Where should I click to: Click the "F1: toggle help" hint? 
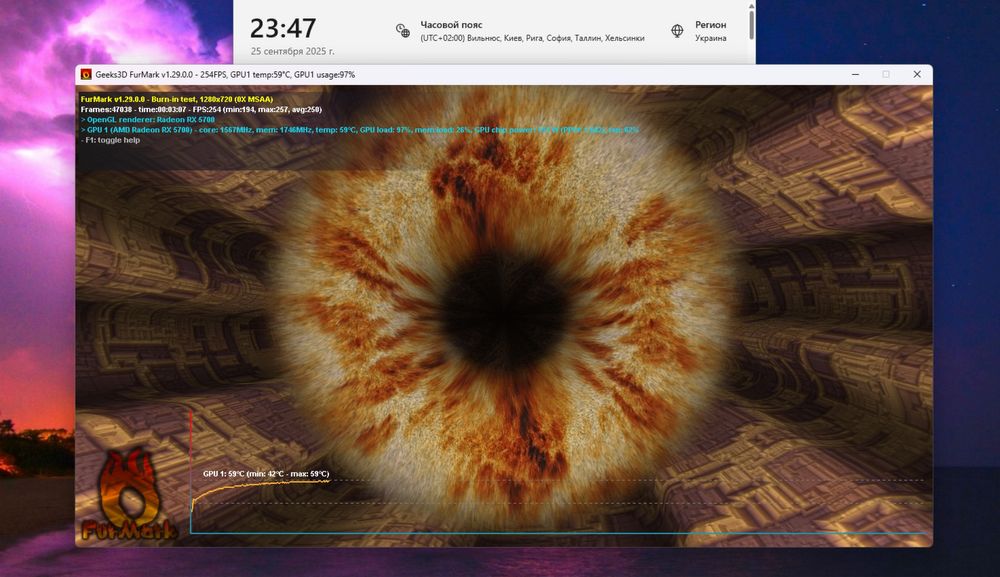pyautogui.click(x=110, y=140)
